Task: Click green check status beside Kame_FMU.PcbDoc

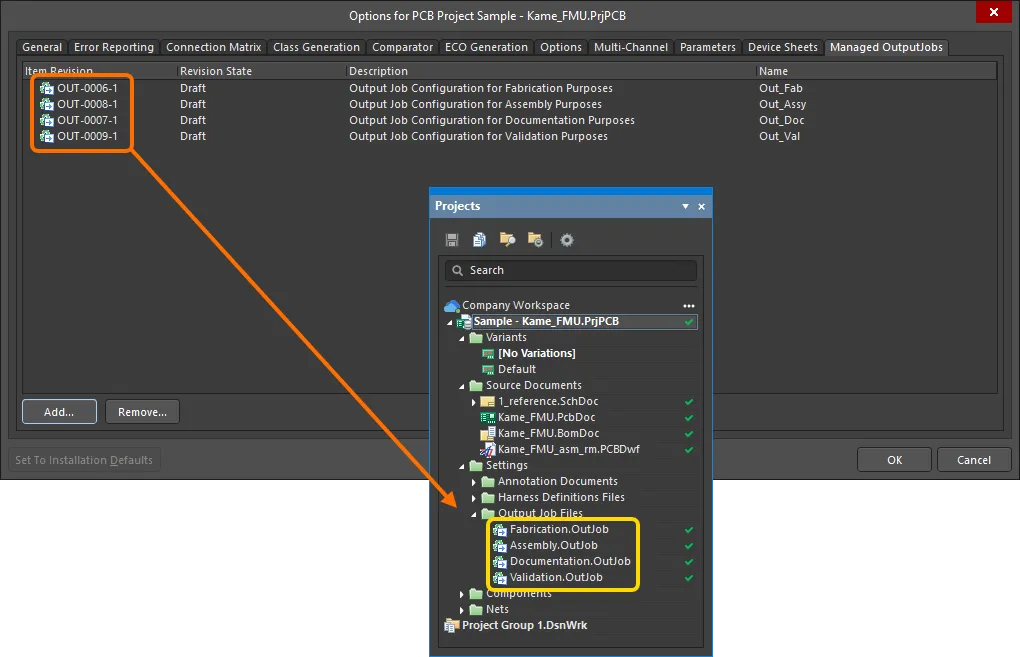Action: pos(689,418)
